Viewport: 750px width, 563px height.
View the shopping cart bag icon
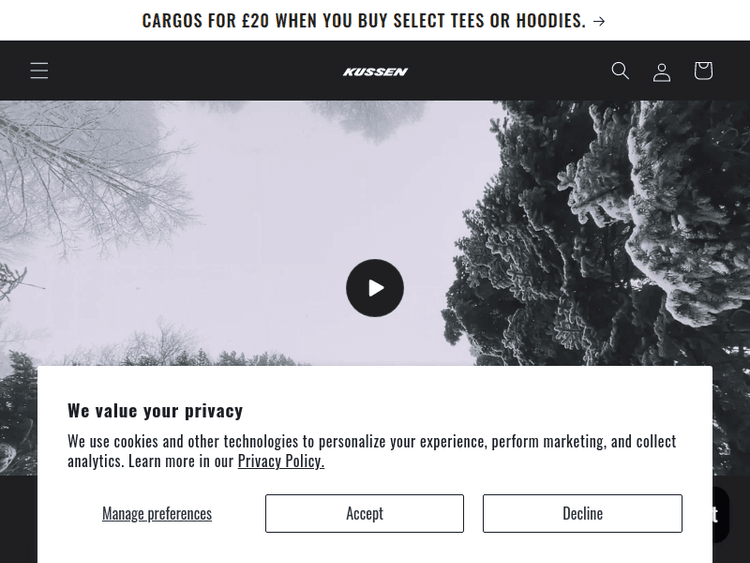click(x=703, y=71)
